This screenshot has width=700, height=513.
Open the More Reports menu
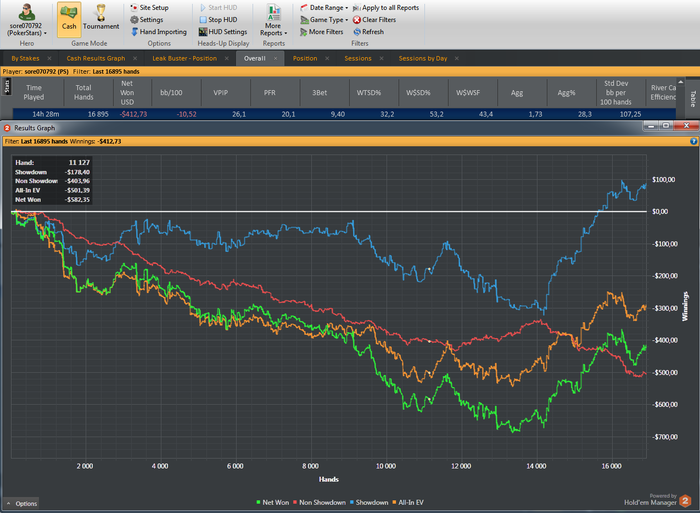(273, 20)
